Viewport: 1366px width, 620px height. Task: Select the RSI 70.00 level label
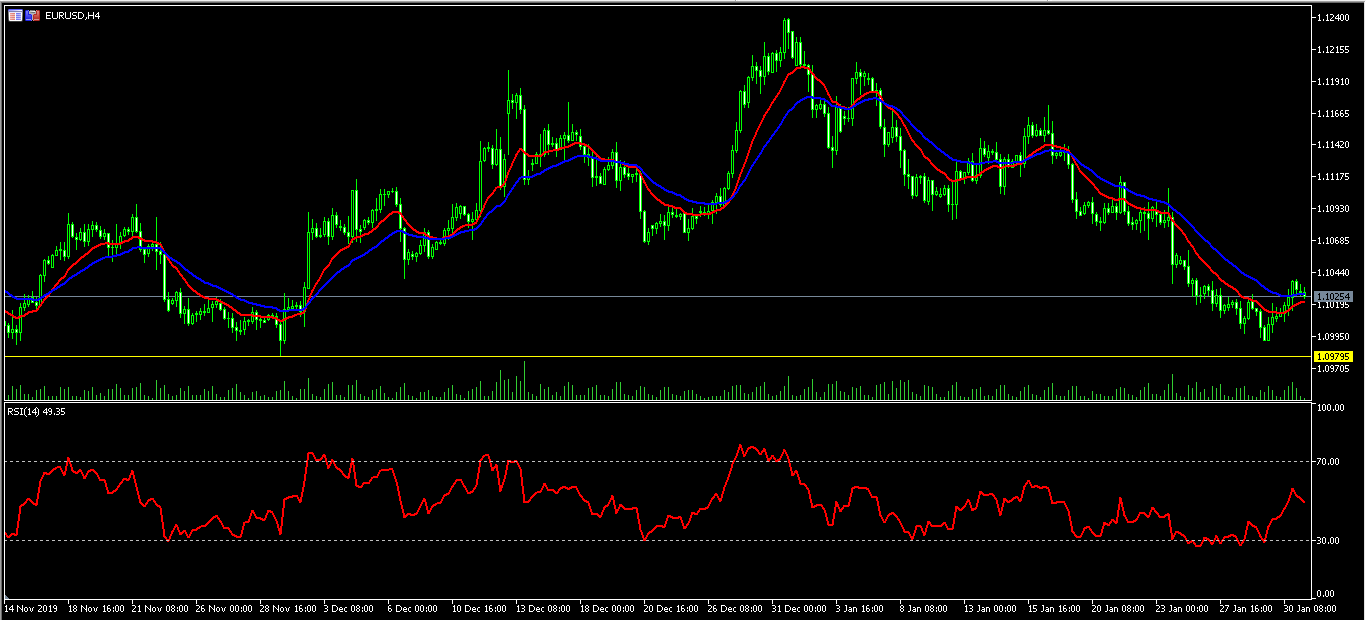pos(1329,461)
